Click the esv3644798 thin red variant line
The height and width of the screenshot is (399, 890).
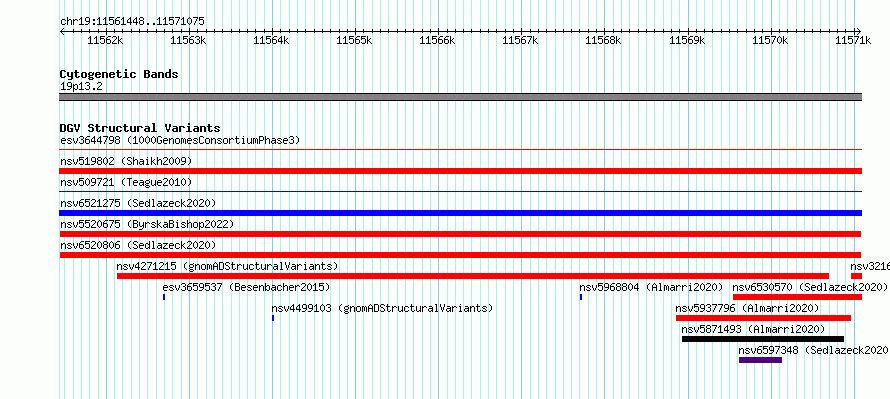point(460,150)
